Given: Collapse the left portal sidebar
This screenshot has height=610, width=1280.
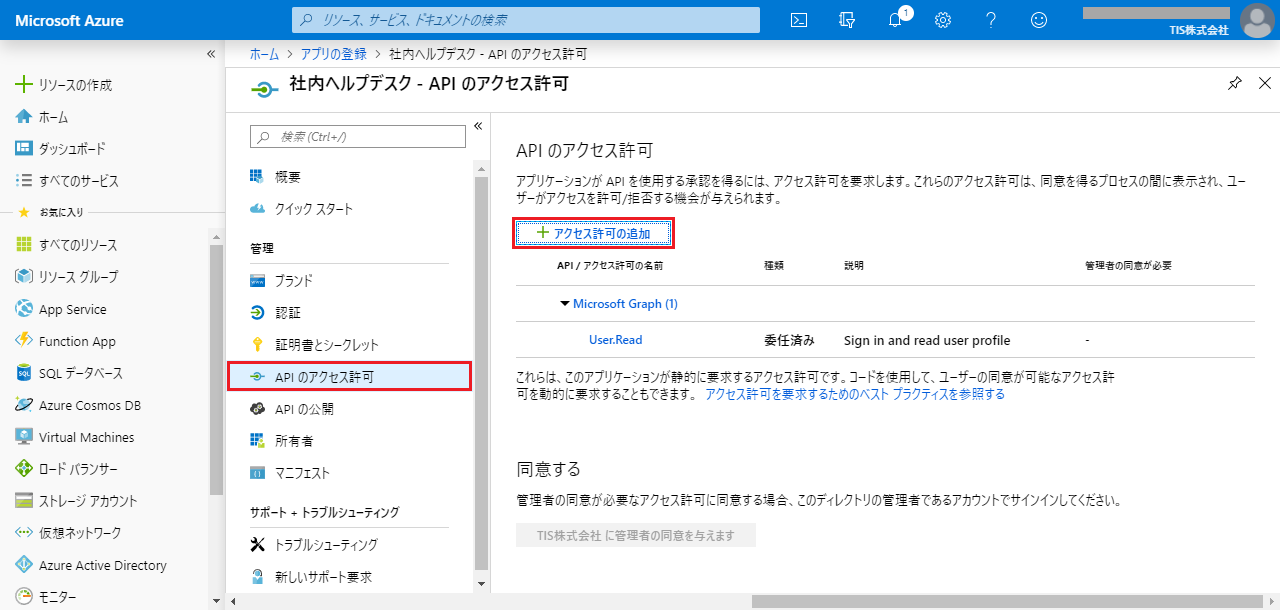Looking at the screenshot, I should pyautogui.click(x=211, y=53).
